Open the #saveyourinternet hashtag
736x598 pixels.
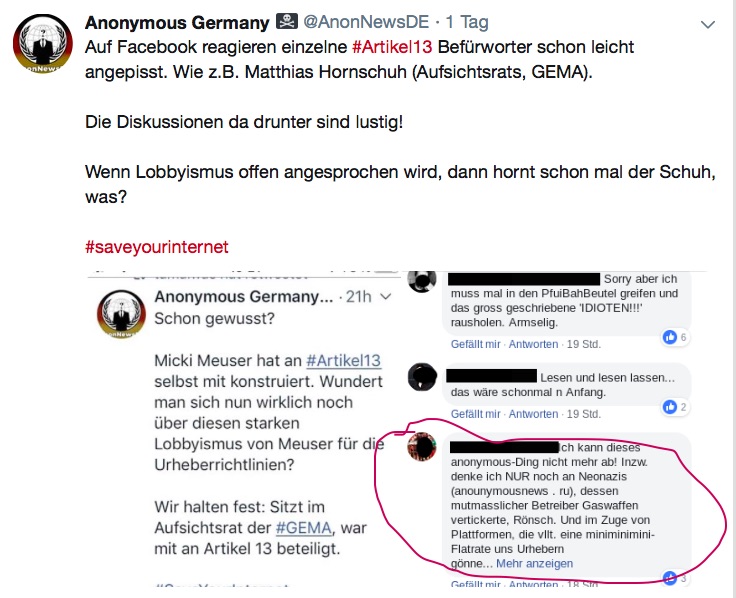click(x=157, y=247)
